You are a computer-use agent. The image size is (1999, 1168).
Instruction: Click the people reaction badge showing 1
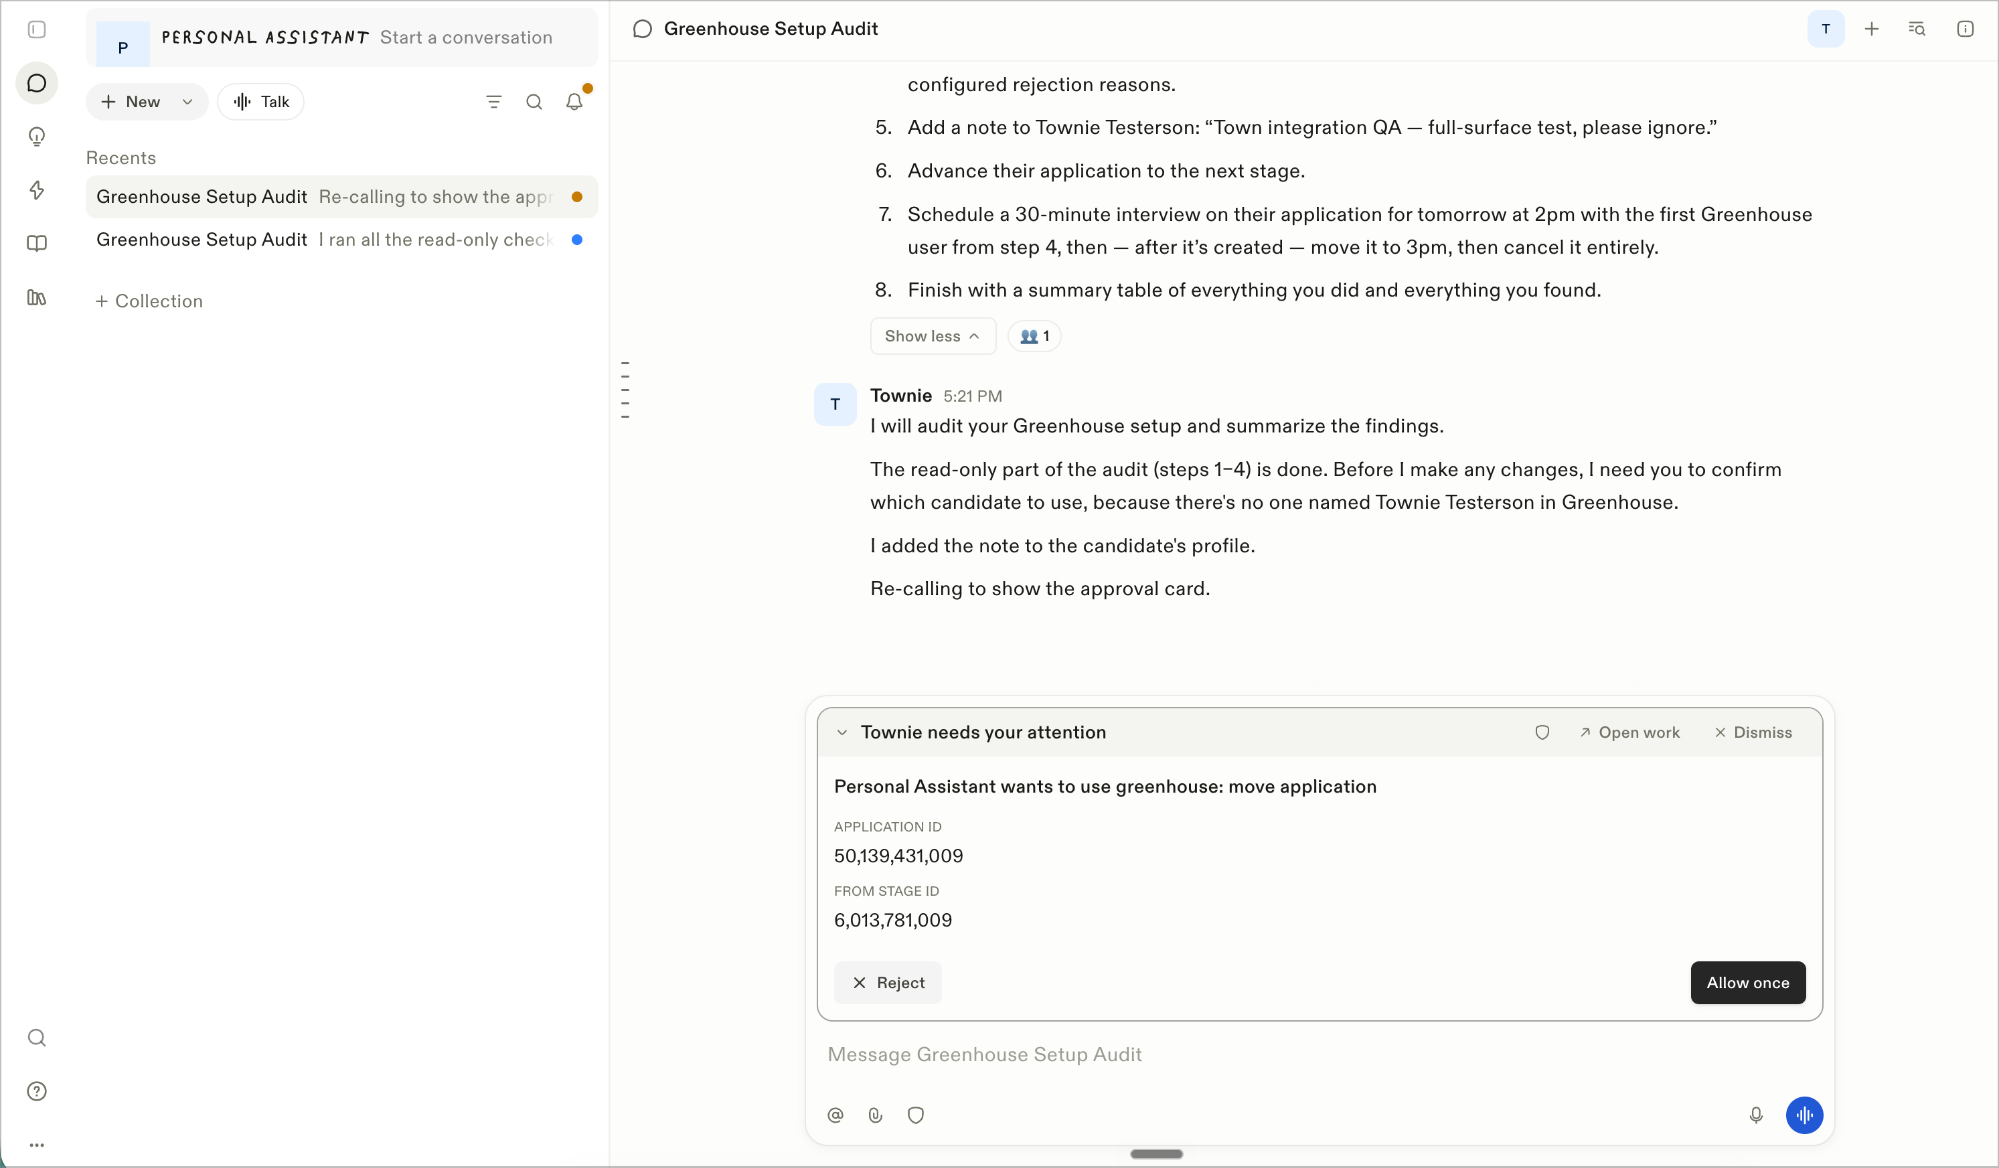point(1034,336)
